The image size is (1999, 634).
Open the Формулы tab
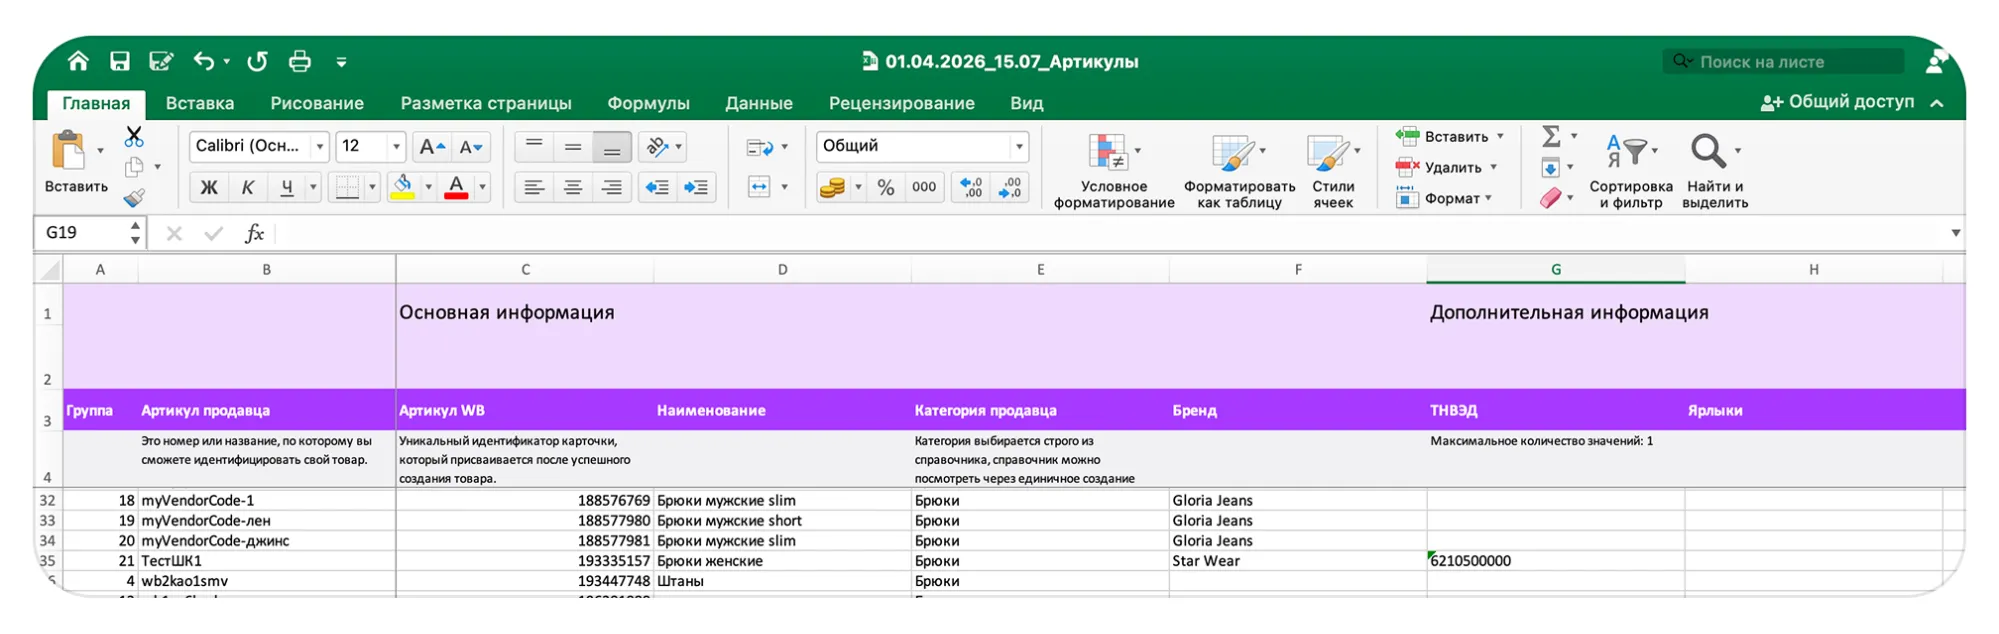(648, 103)
